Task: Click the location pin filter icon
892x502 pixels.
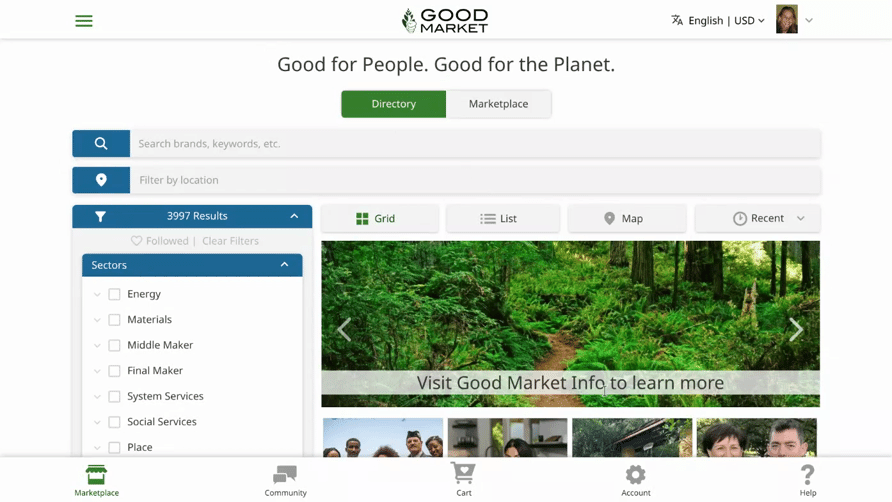Action: (101, 180)
